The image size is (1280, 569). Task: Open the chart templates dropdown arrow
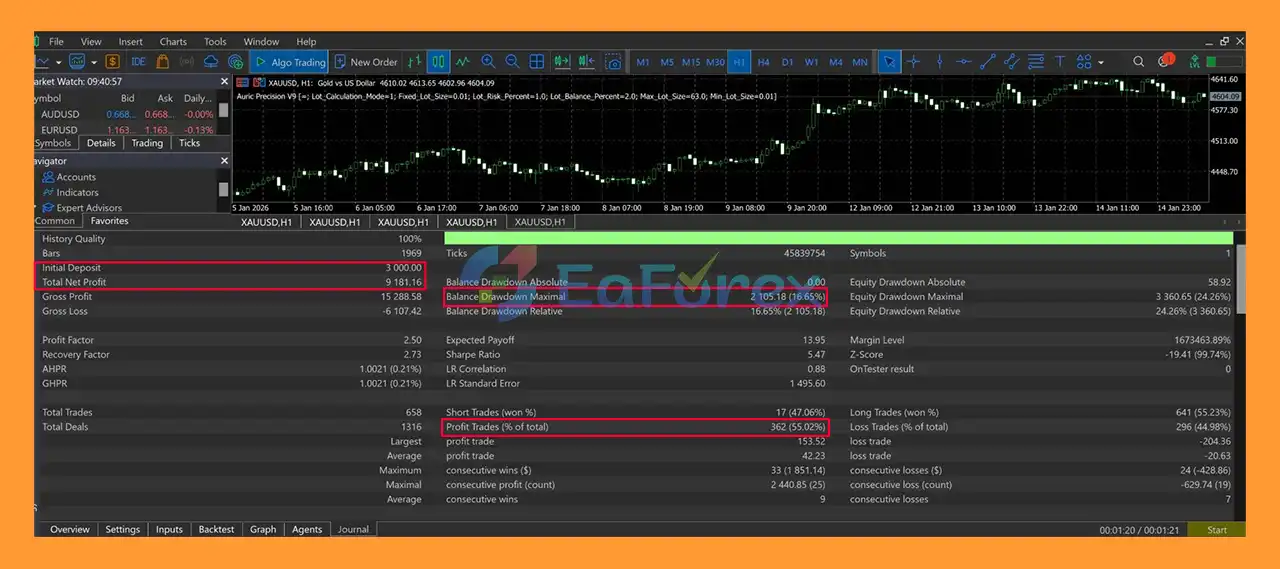tap(92, 62)
